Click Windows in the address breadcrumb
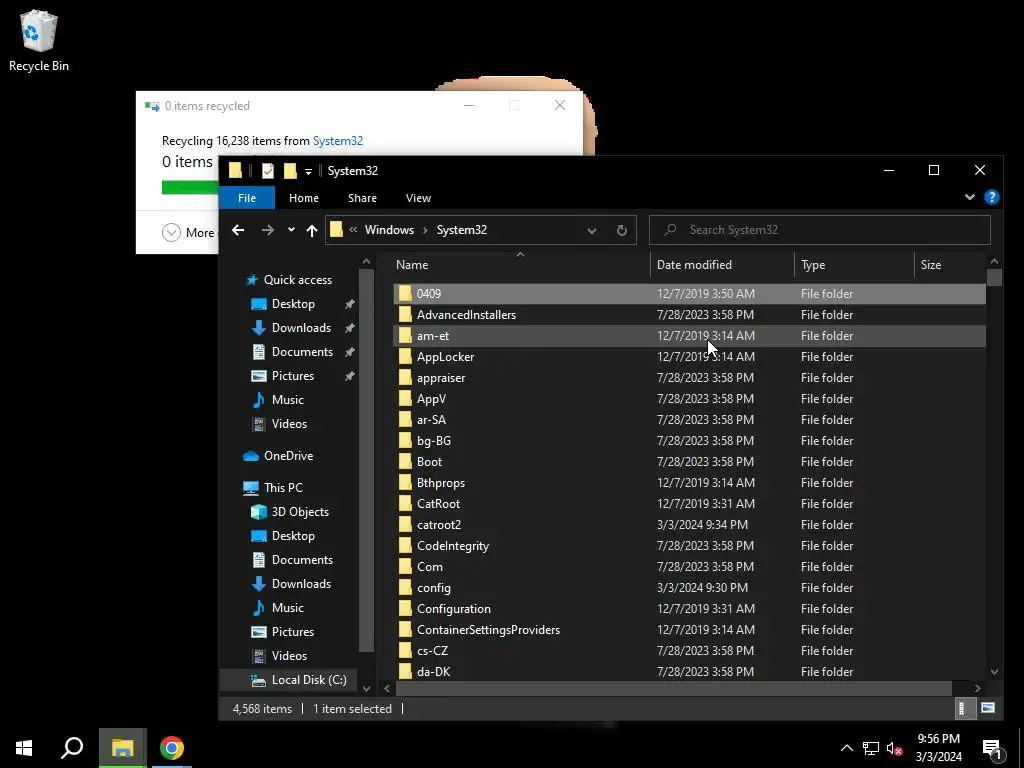 (389, 230)
